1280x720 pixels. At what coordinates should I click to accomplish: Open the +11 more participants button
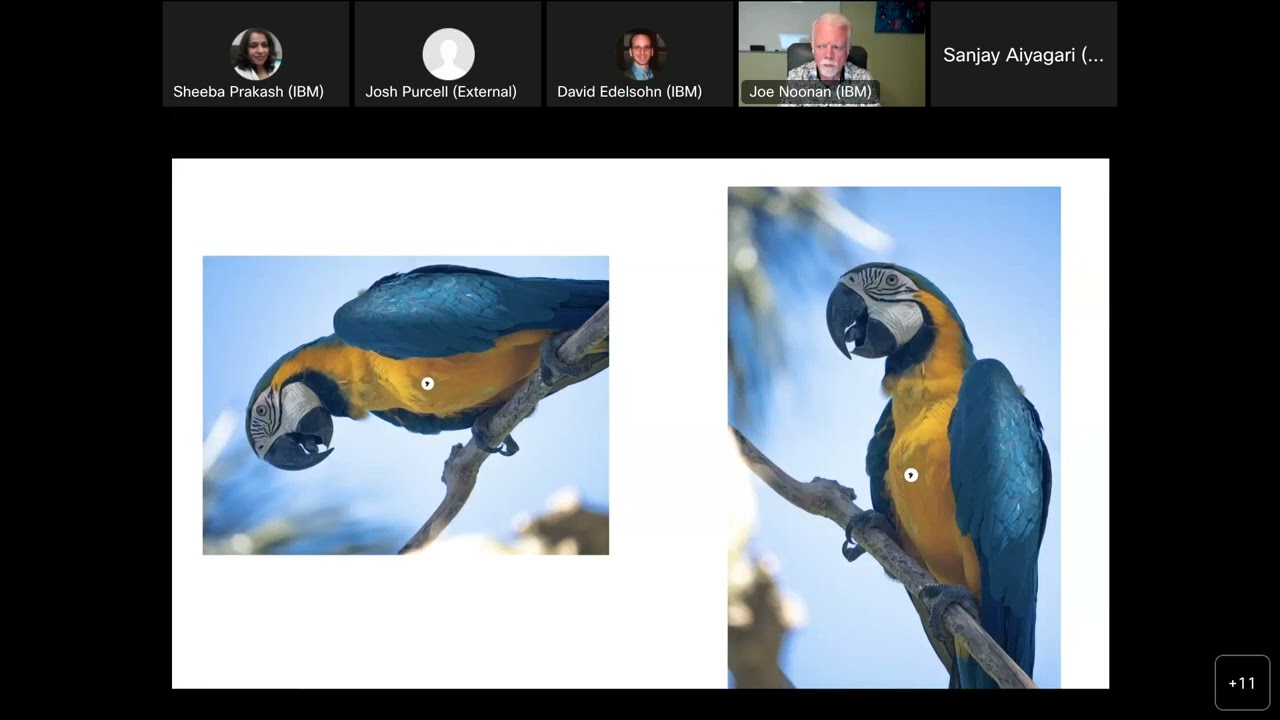point(1242,683)
